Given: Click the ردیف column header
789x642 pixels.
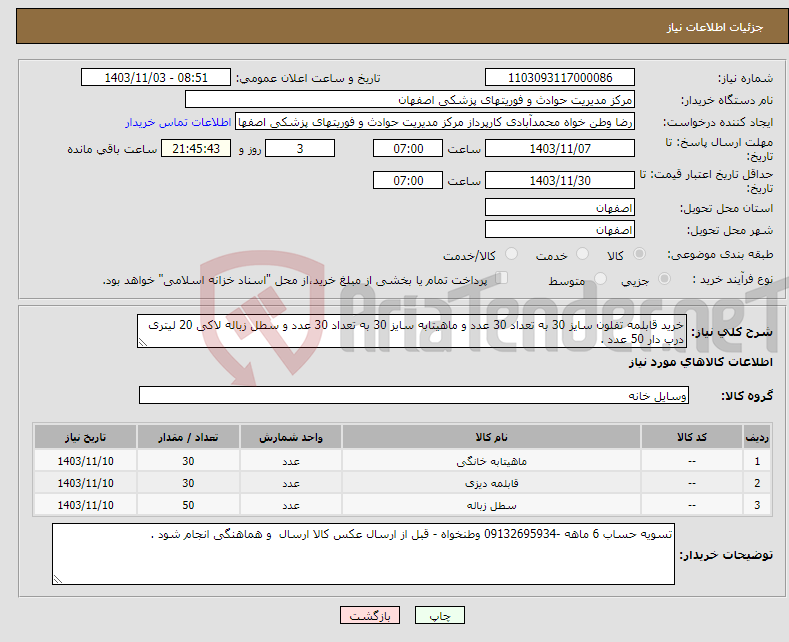Looking at the screenshot, I should pyautogui.click(x=757, y=437).
